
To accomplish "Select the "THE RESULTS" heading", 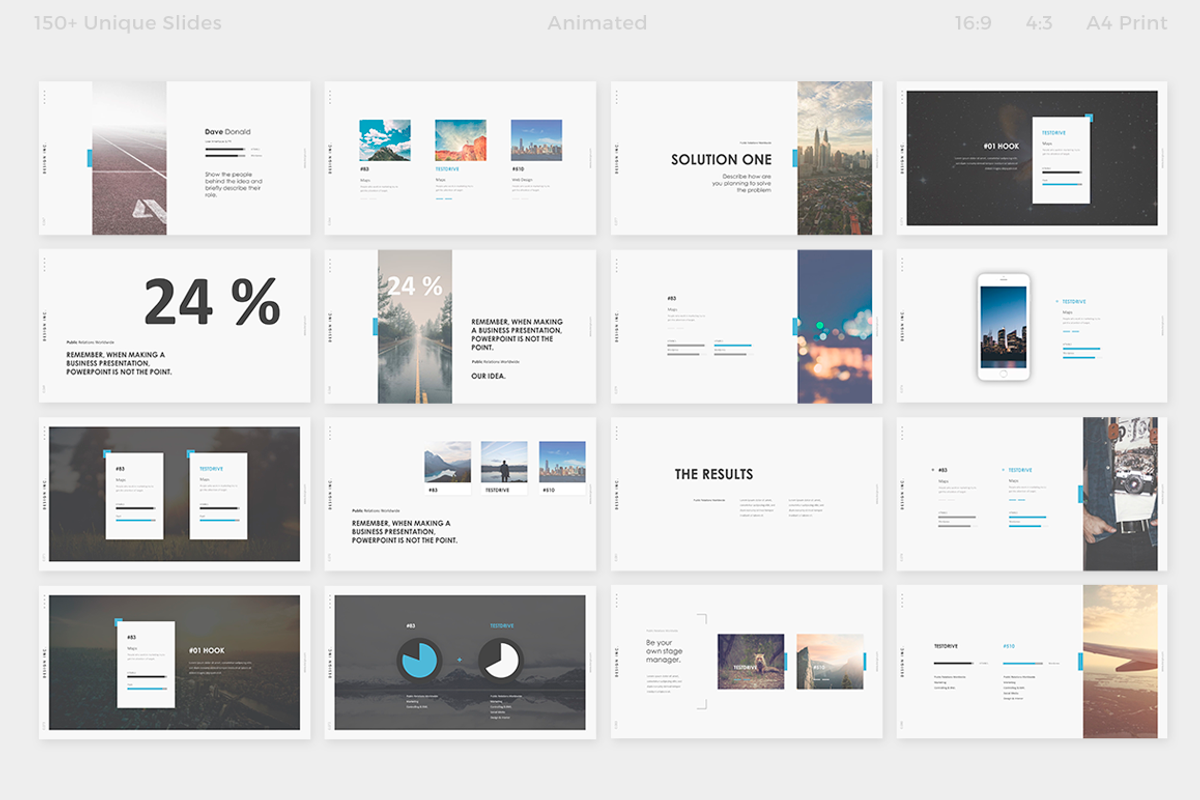I will pos(714,474).
